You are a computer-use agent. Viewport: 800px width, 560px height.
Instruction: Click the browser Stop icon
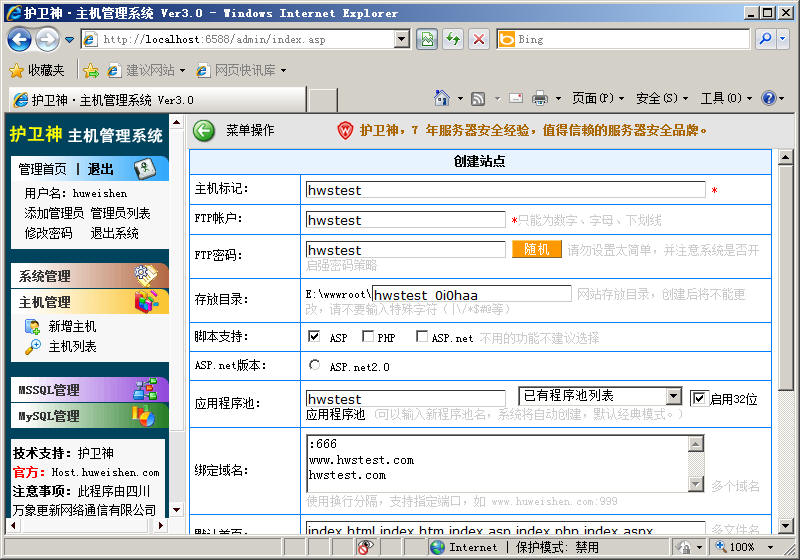(479, 39)
